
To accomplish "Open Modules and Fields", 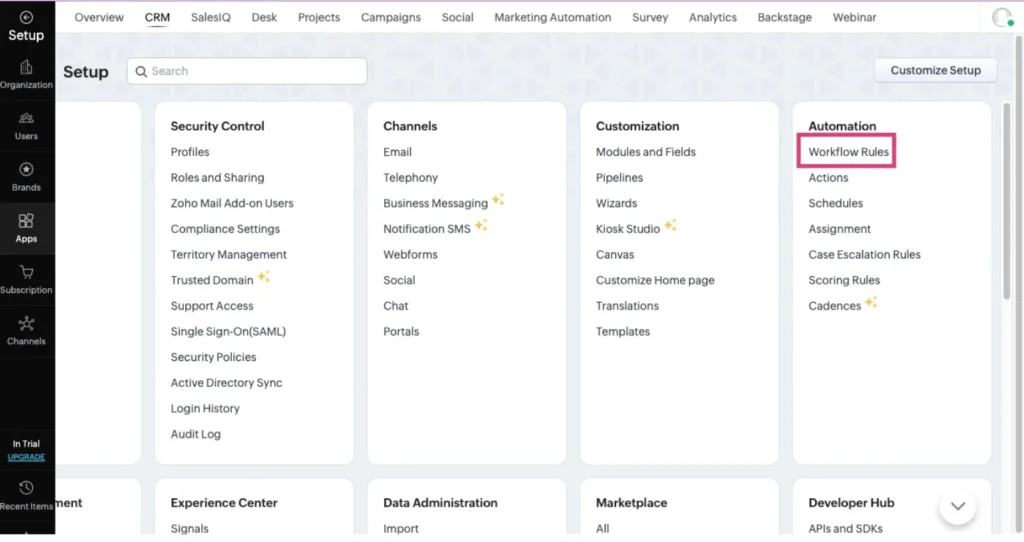I will point(645,152).
